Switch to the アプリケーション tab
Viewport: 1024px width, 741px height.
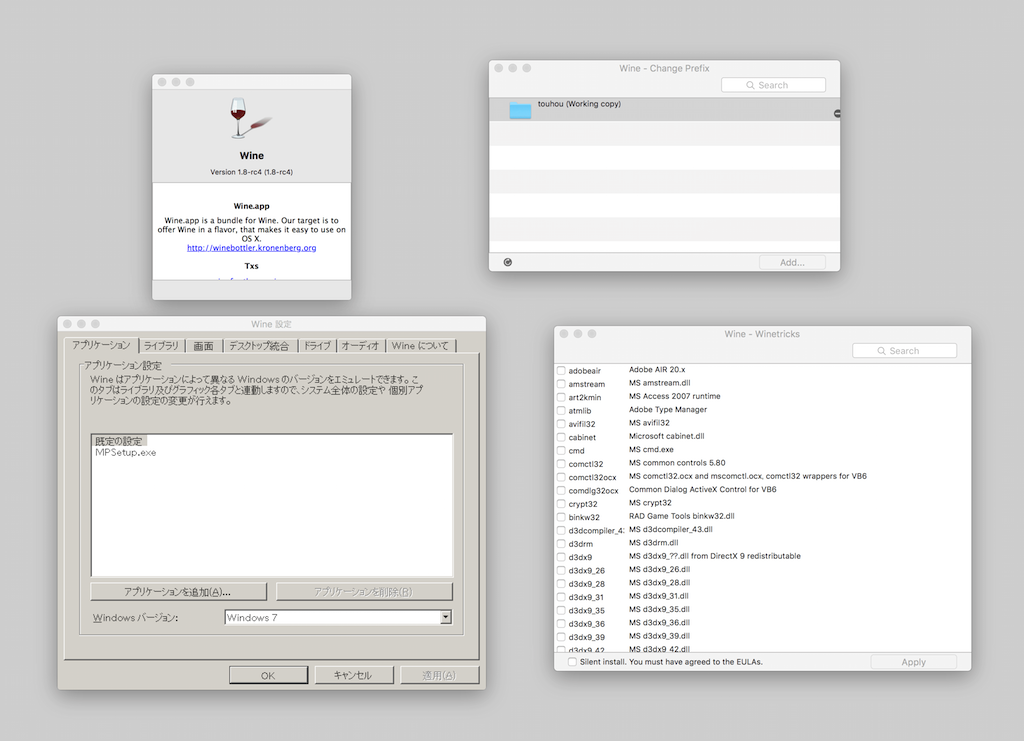coord(101,345)
